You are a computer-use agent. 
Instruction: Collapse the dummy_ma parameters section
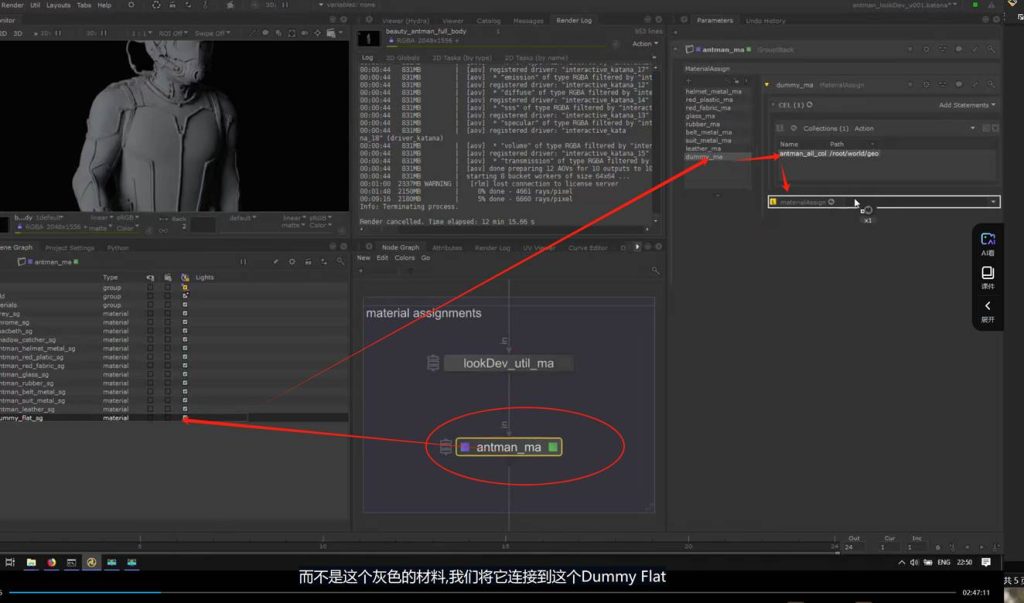tap(766, 85)
